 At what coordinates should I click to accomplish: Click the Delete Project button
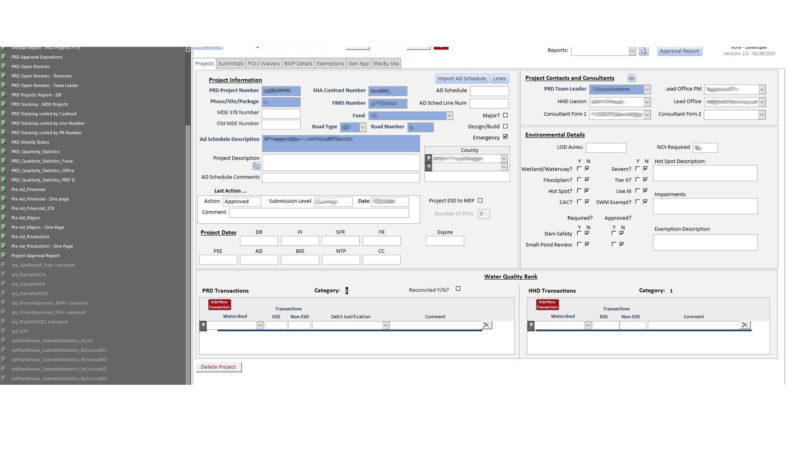coord(219,367)
